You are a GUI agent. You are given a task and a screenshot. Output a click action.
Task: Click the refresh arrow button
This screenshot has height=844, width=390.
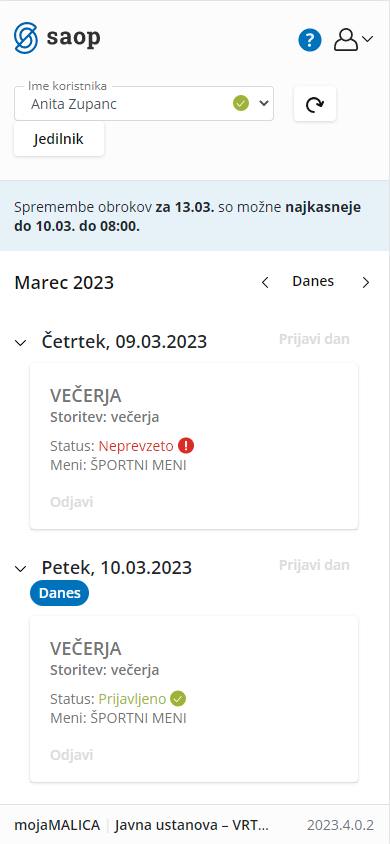315,103
